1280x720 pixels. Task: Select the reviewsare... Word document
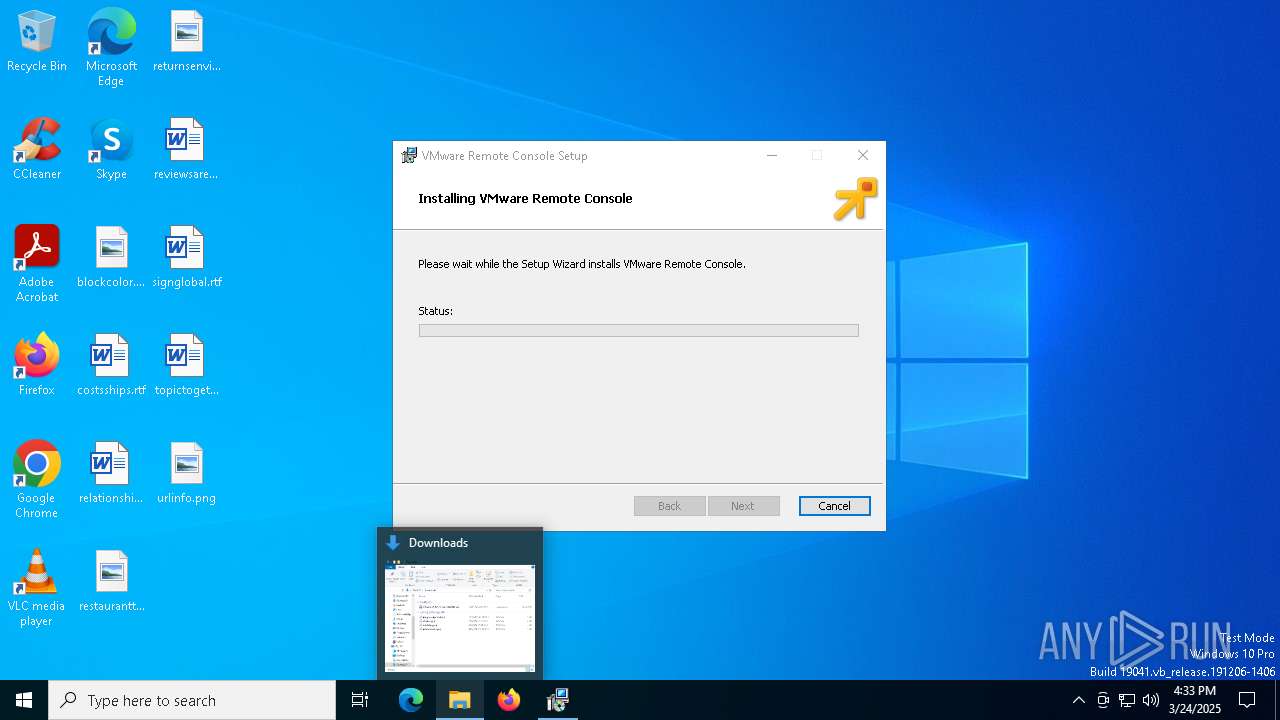(x=186, y=150)
